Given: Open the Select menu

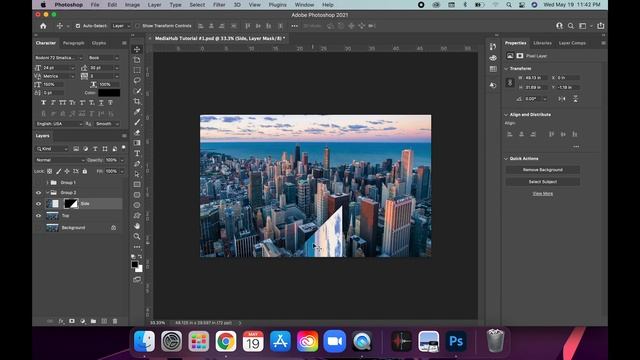Looking at the screenshot, I should click(197, 5).
